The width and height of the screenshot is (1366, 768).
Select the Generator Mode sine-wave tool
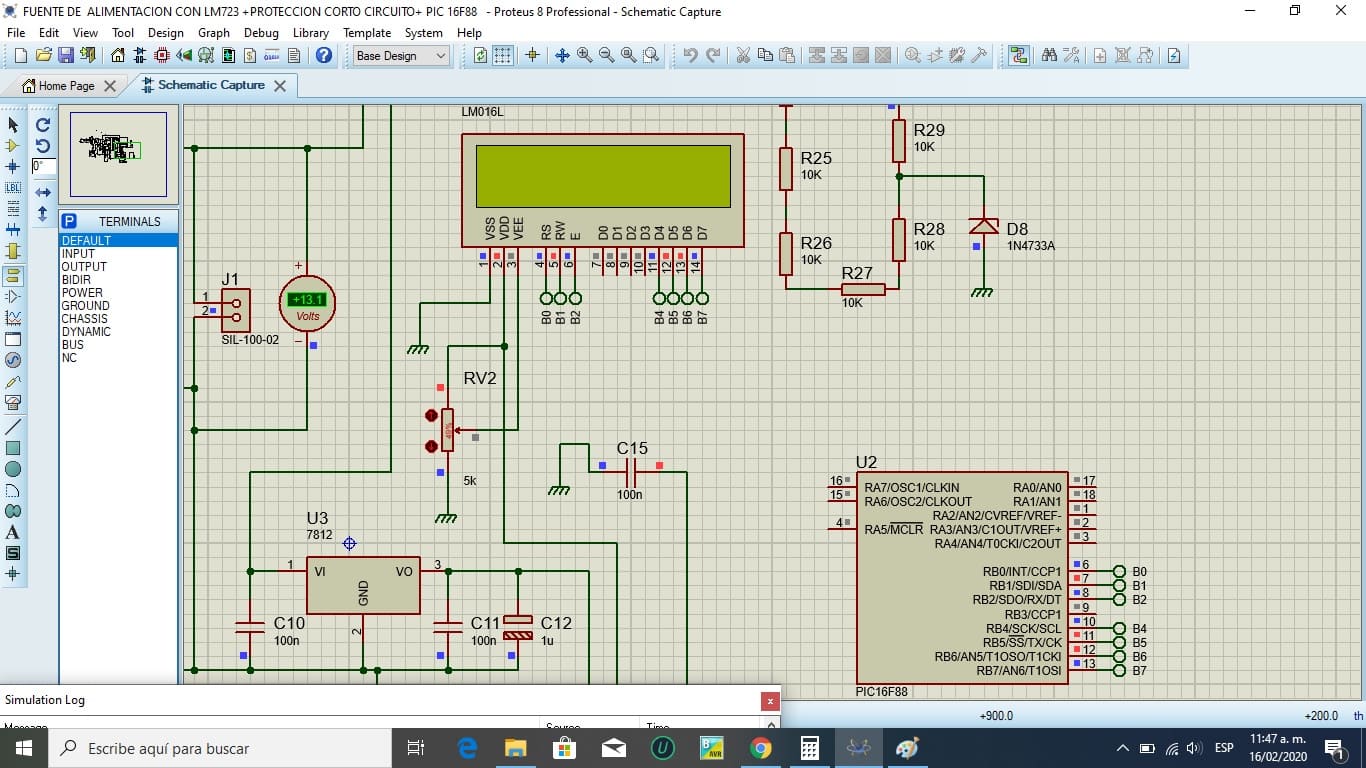tap(13, 360)
